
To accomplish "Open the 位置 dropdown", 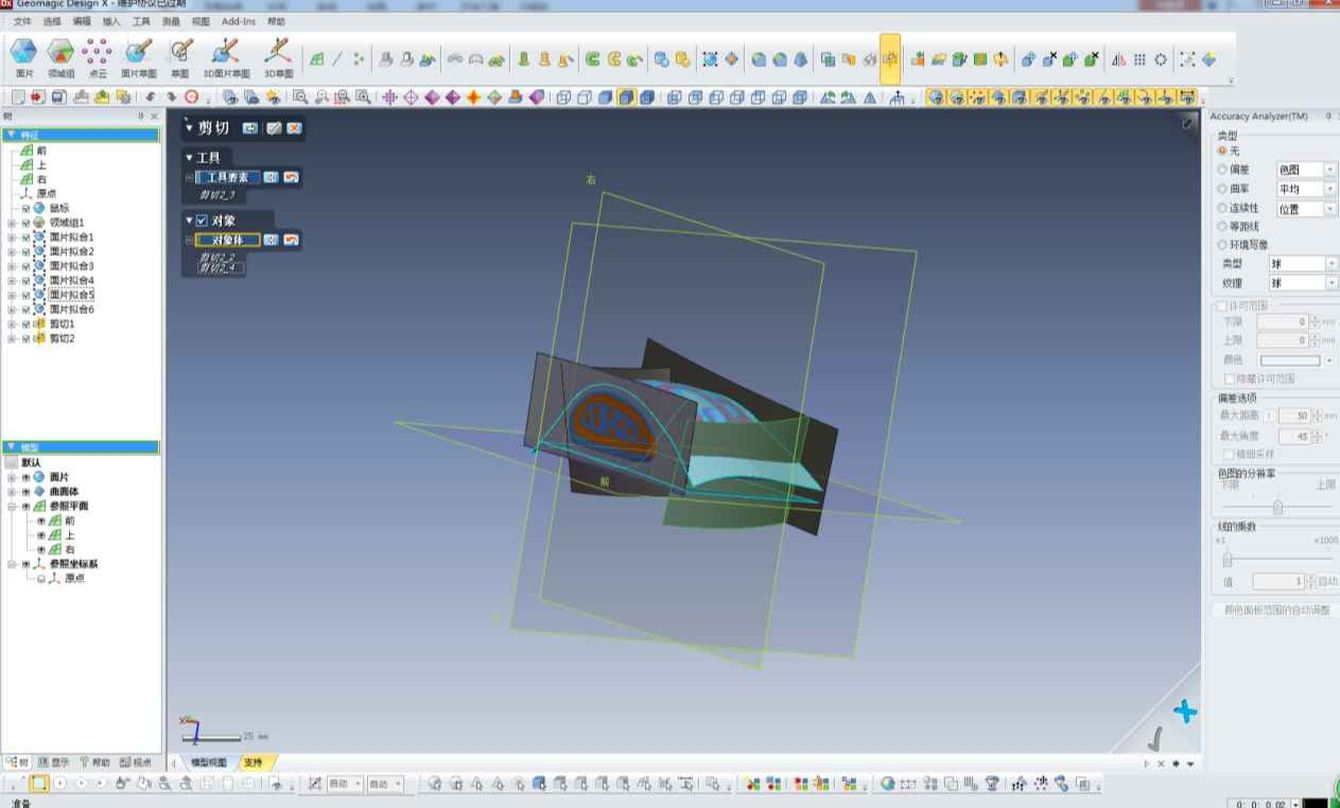I will (x=1306, y=209).
